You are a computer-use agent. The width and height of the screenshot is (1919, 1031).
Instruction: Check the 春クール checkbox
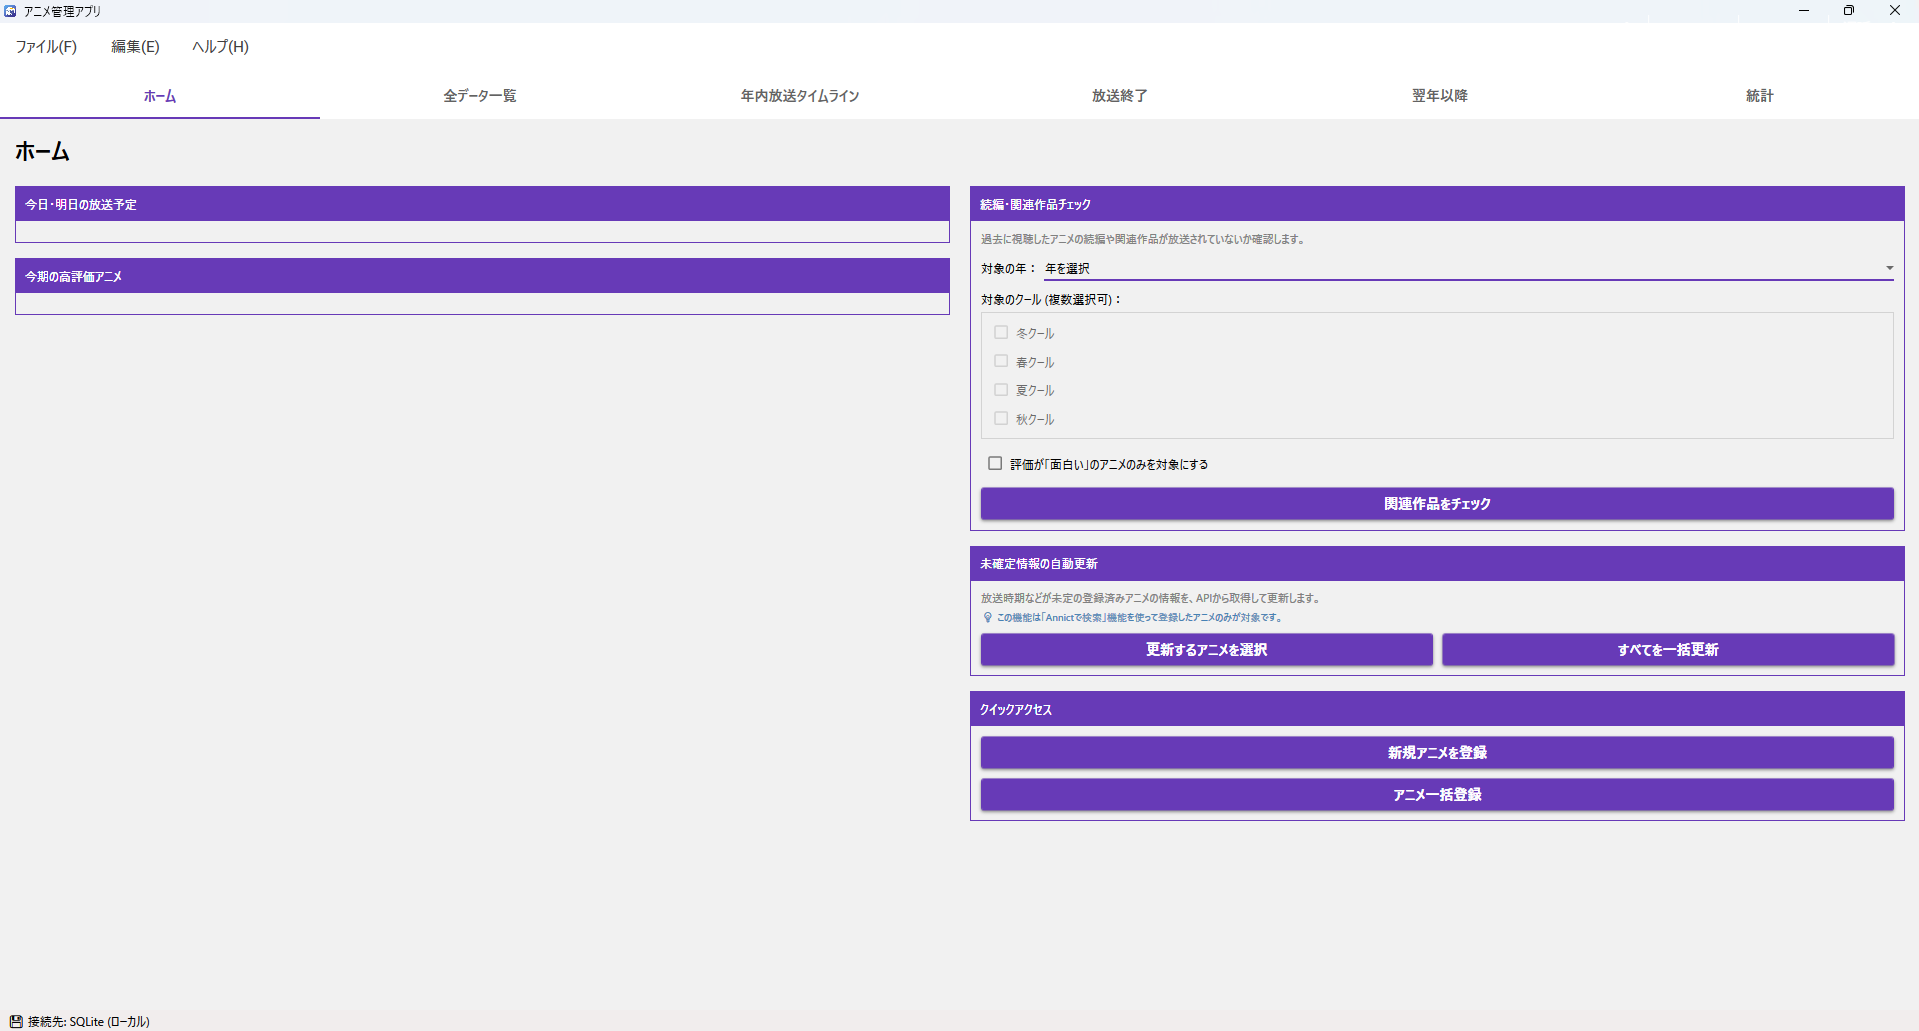[x=1001, y=362]
